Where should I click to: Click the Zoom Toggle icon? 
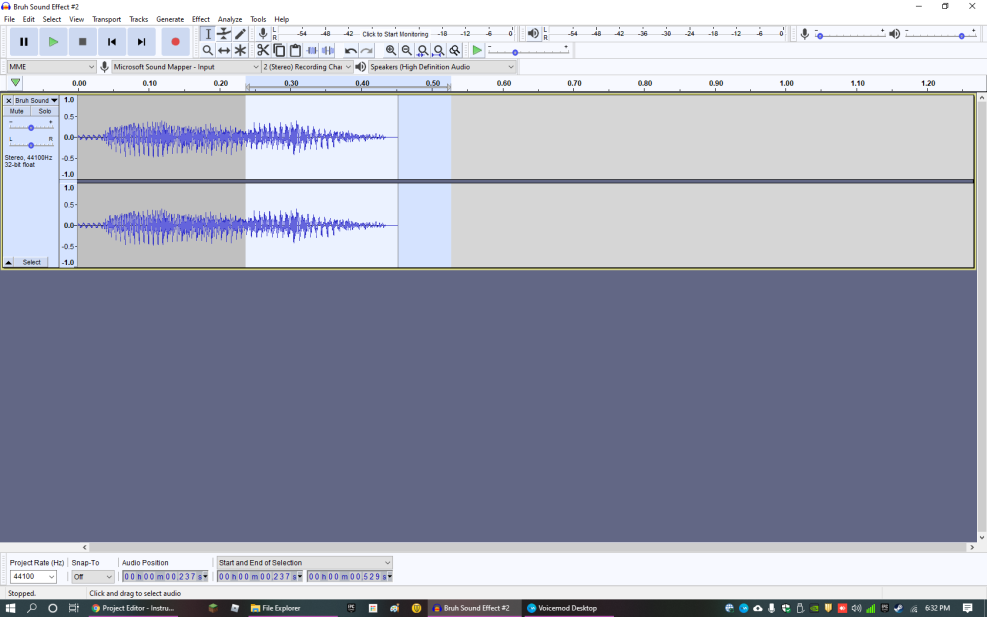click(x=455, y=50)
